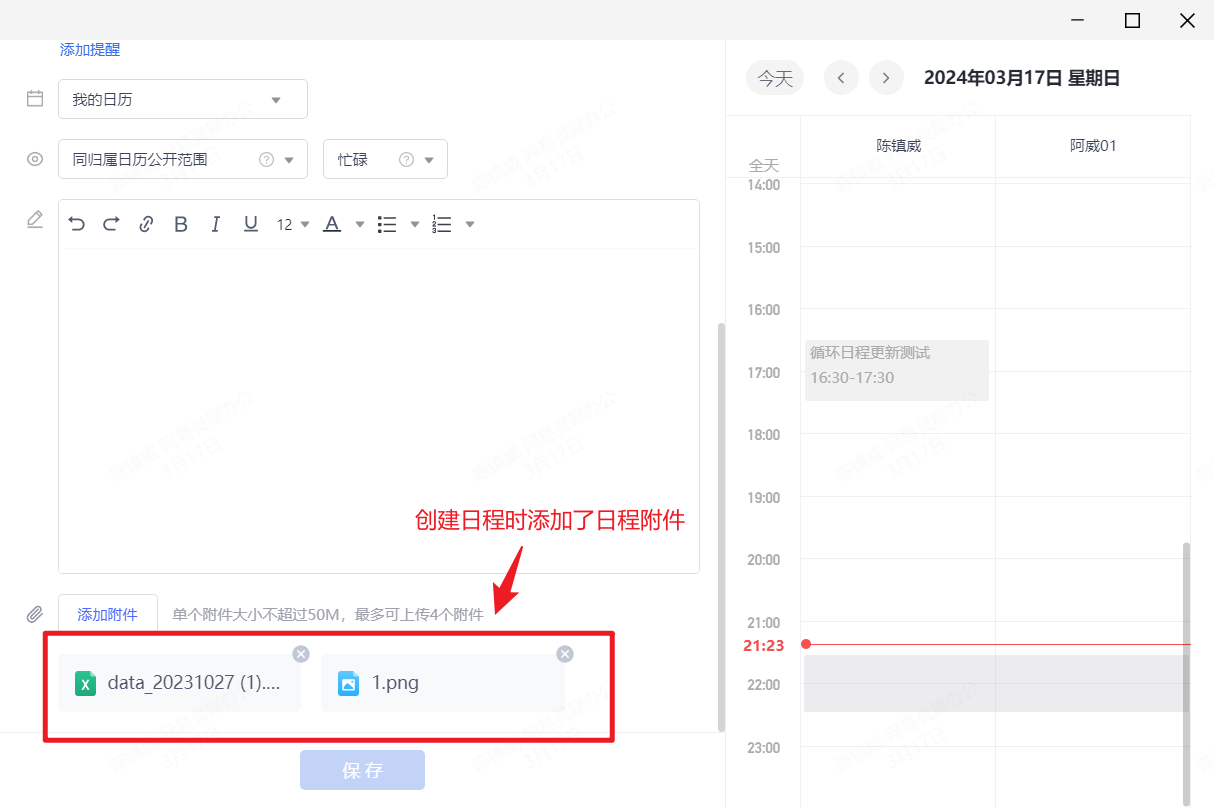Click the 添加提醒 link
This screenshot has width=1214, height=808.
pos(90,50)
